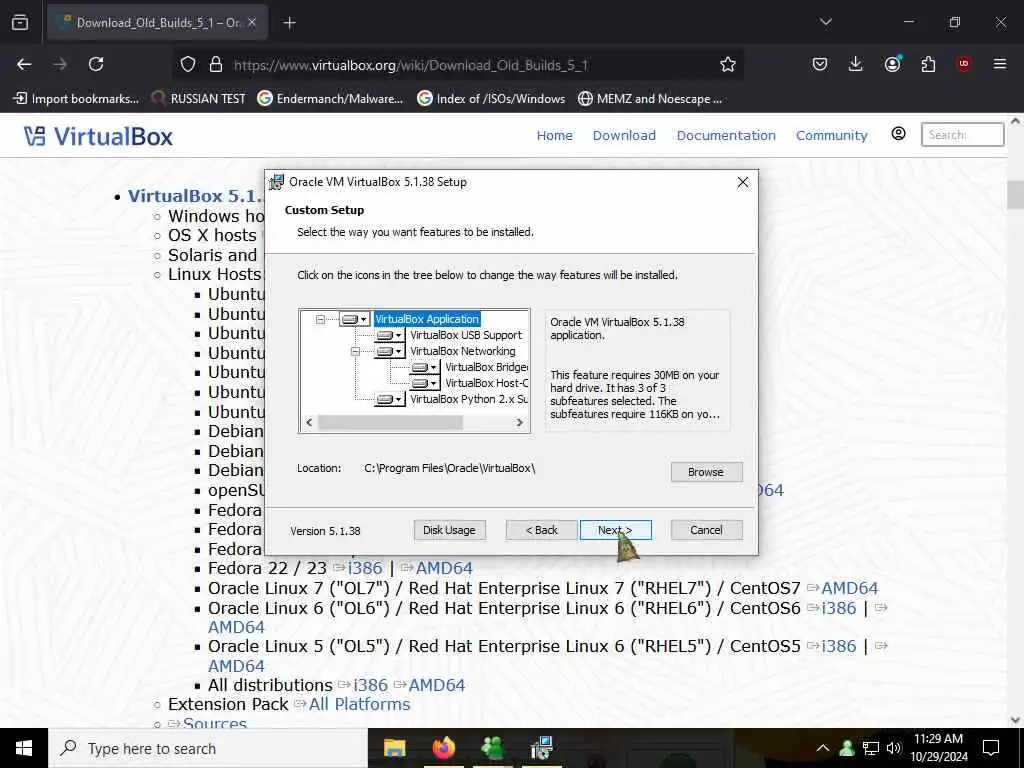The height and width of the screenshot is (768, 1024).
Task: Open VirtualBox USB Support feature dropdown
Action: (389, 335)
